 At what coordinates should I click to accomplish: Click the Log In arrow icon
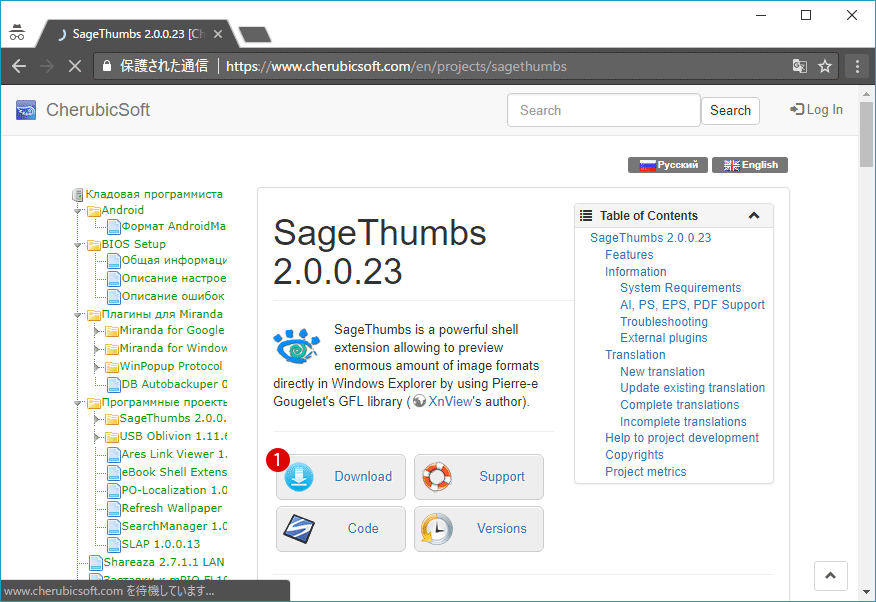(797, 109)
